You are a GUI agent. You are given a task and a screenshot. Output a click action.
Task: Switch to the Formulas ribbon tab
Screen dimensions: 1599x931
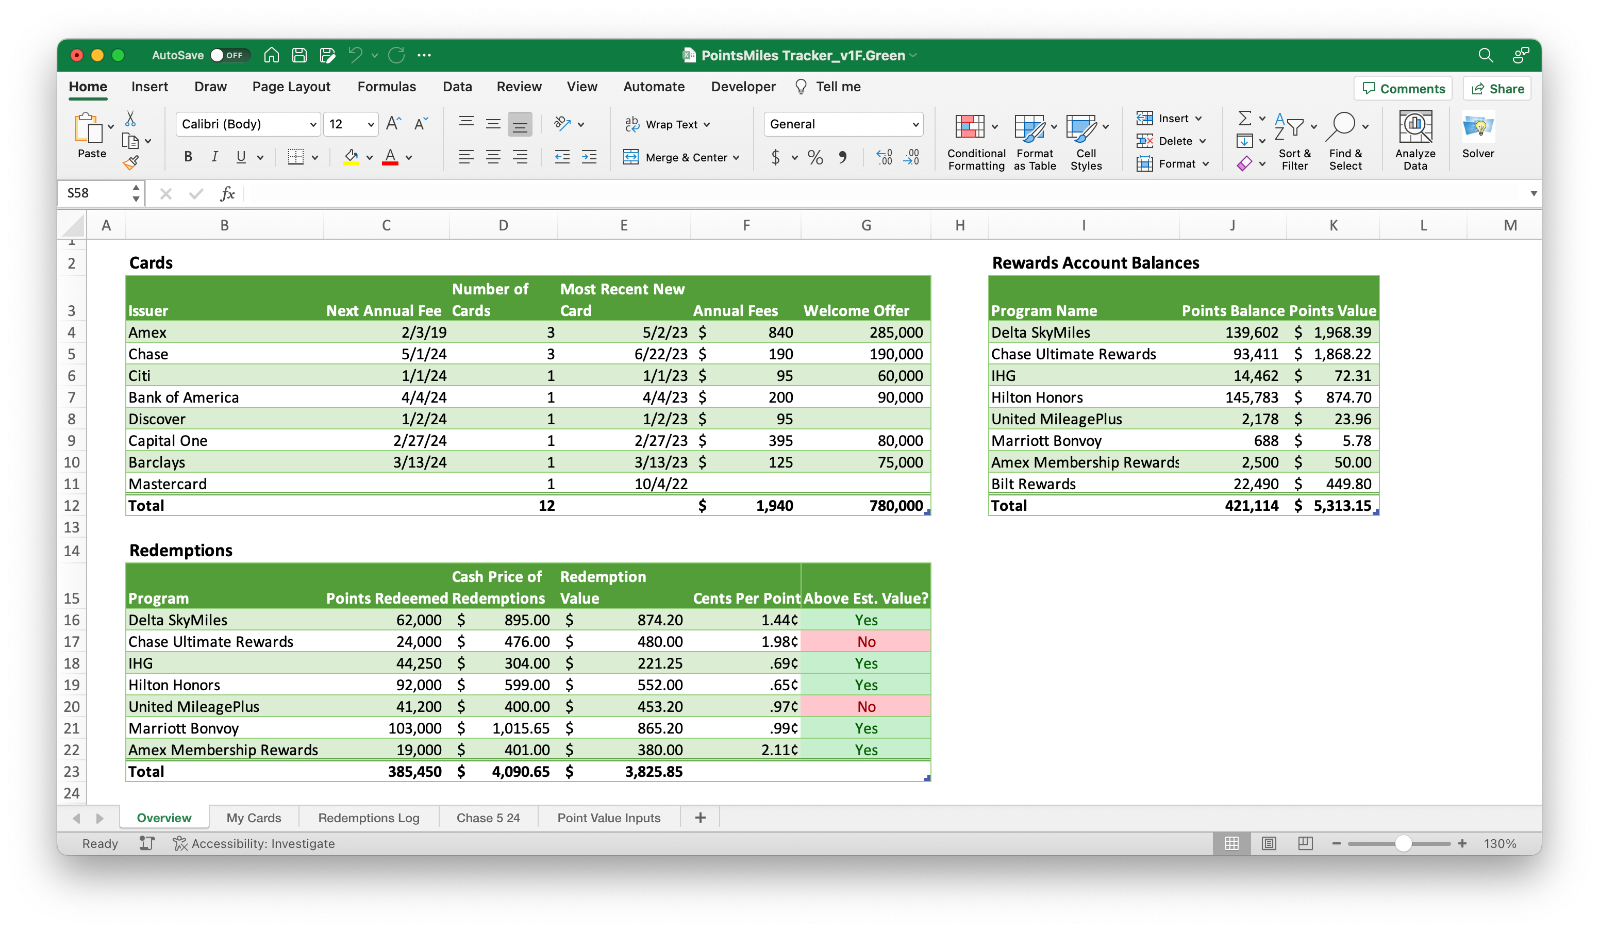[x=387, y=87]
